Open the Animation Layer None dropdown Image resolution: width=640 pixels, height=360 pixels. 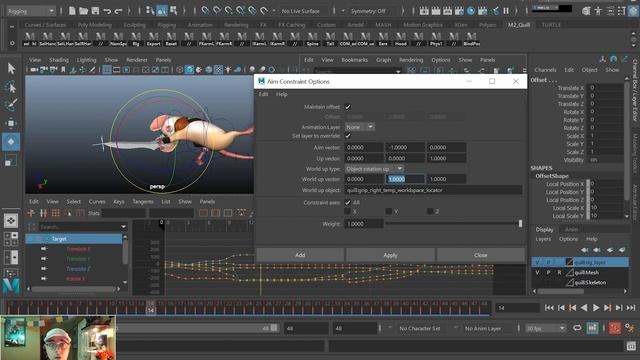(x=360, y=127)
